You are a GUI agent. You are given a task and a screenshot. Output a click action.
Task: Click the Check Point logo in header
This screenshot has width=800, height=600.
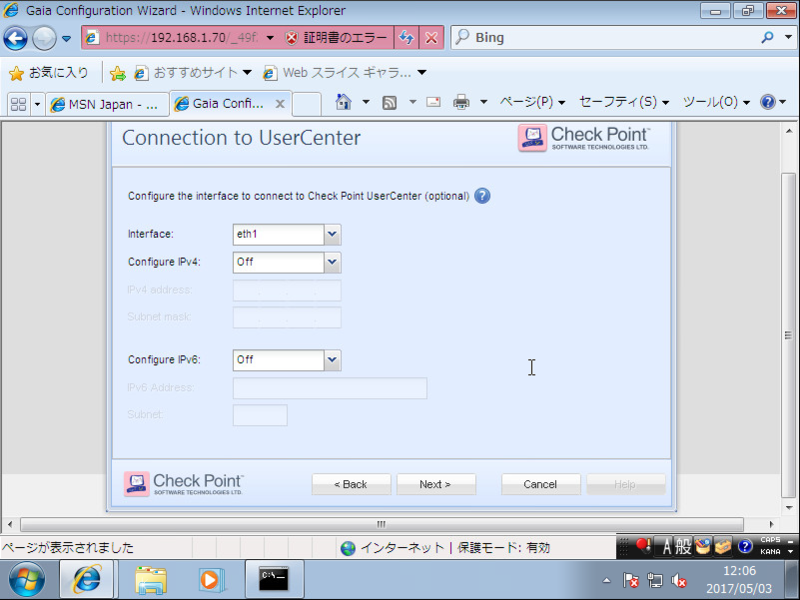coord(584,138)
